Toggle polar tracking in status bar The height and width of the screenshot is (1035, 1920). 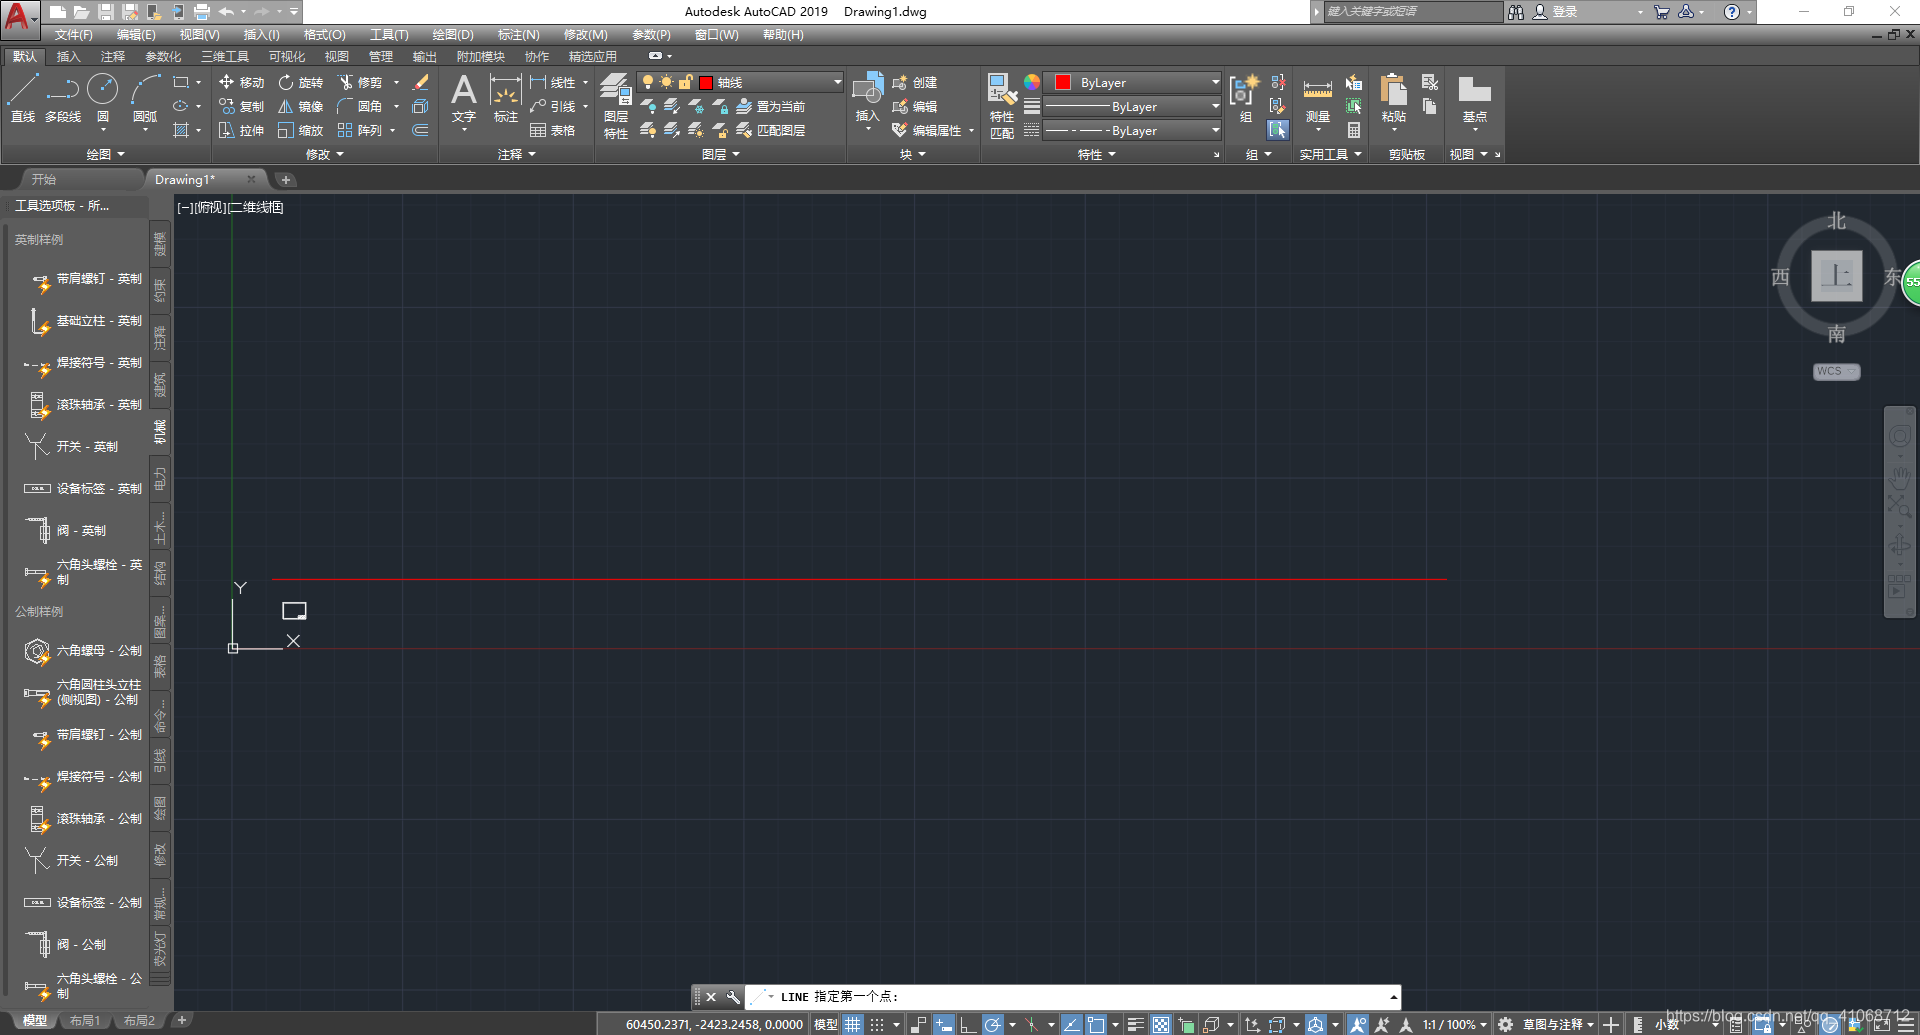(x=992, y=1024)
